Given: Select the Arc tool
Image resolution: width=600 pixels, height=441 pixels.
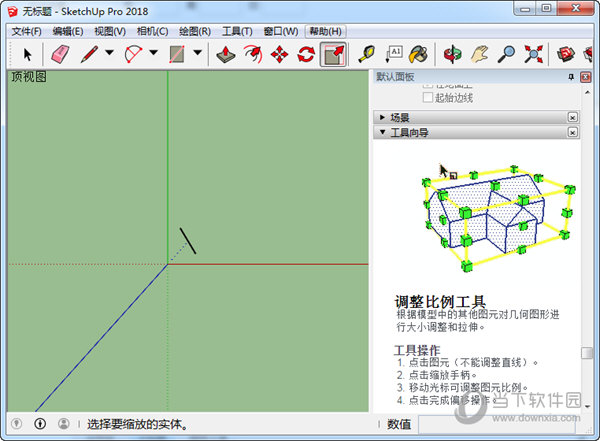Looking at the screenshot, I should (134, 54).
